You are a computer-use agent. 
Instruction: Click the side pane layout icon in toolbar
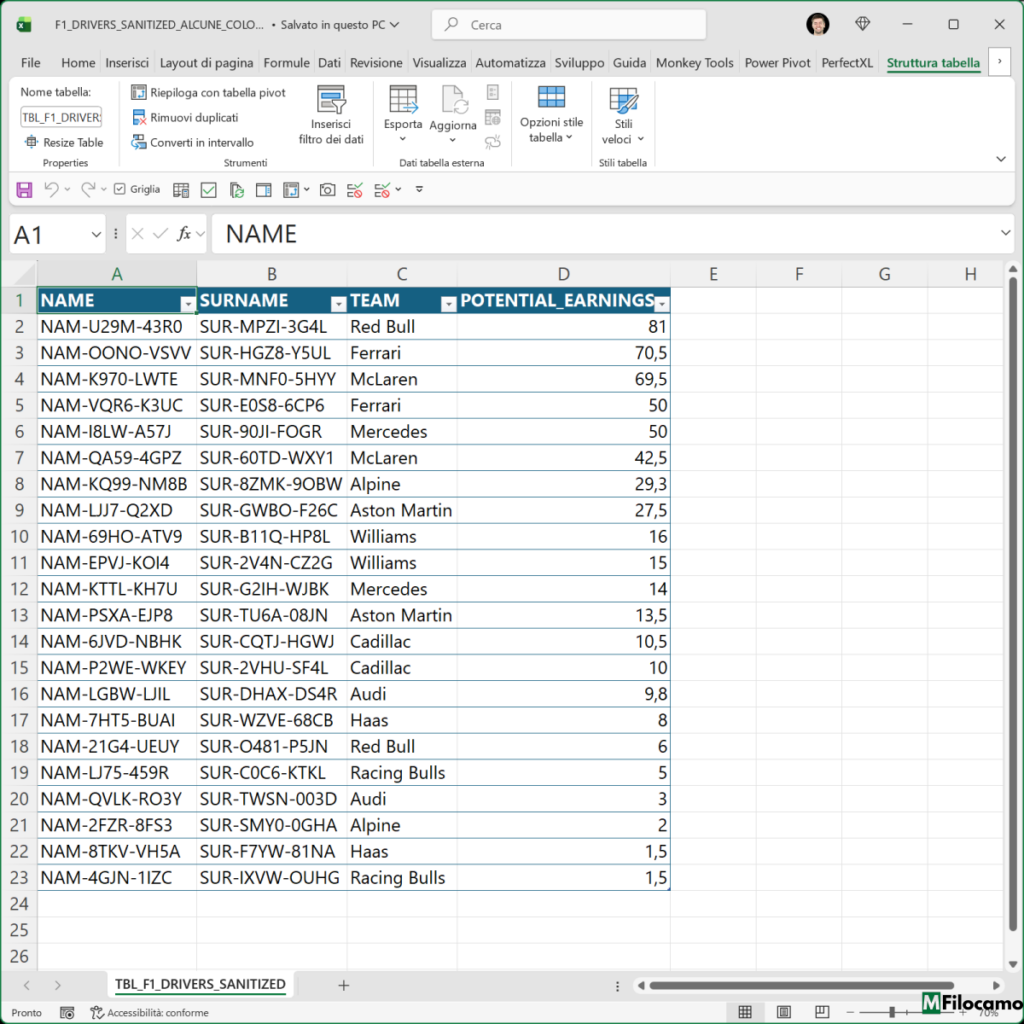(264, 190)
